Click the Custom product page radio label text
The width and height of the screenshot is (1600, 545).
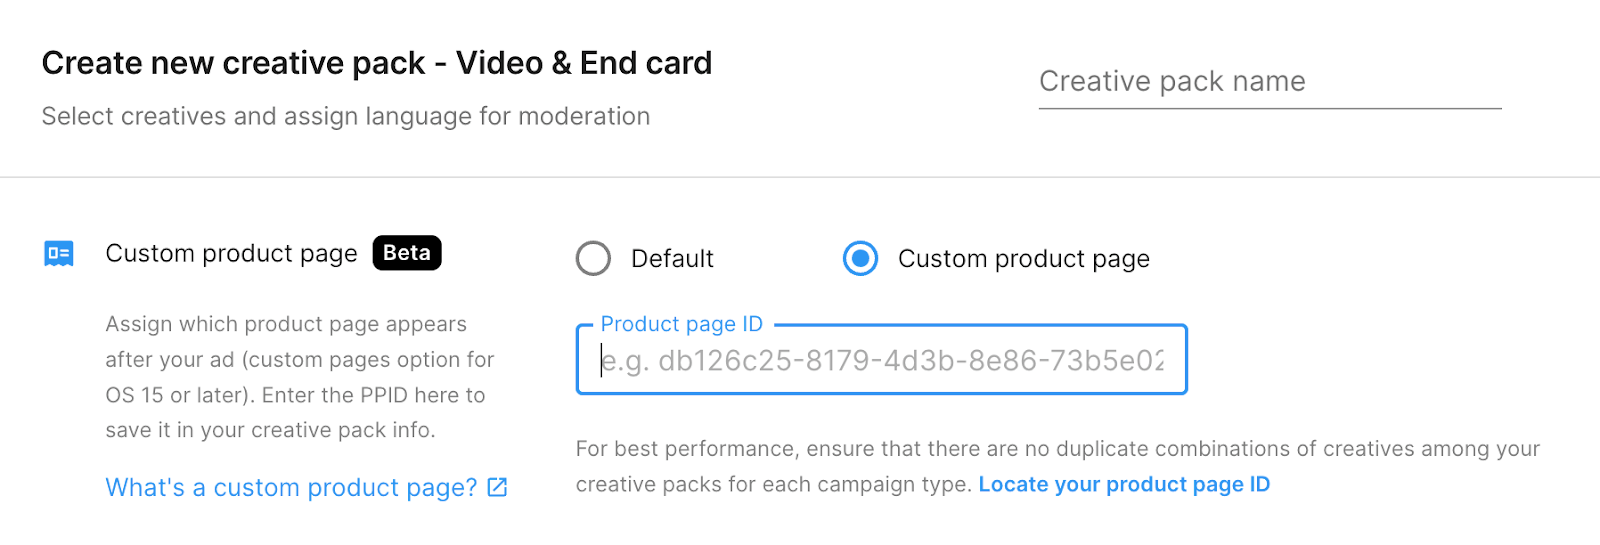1023,259
